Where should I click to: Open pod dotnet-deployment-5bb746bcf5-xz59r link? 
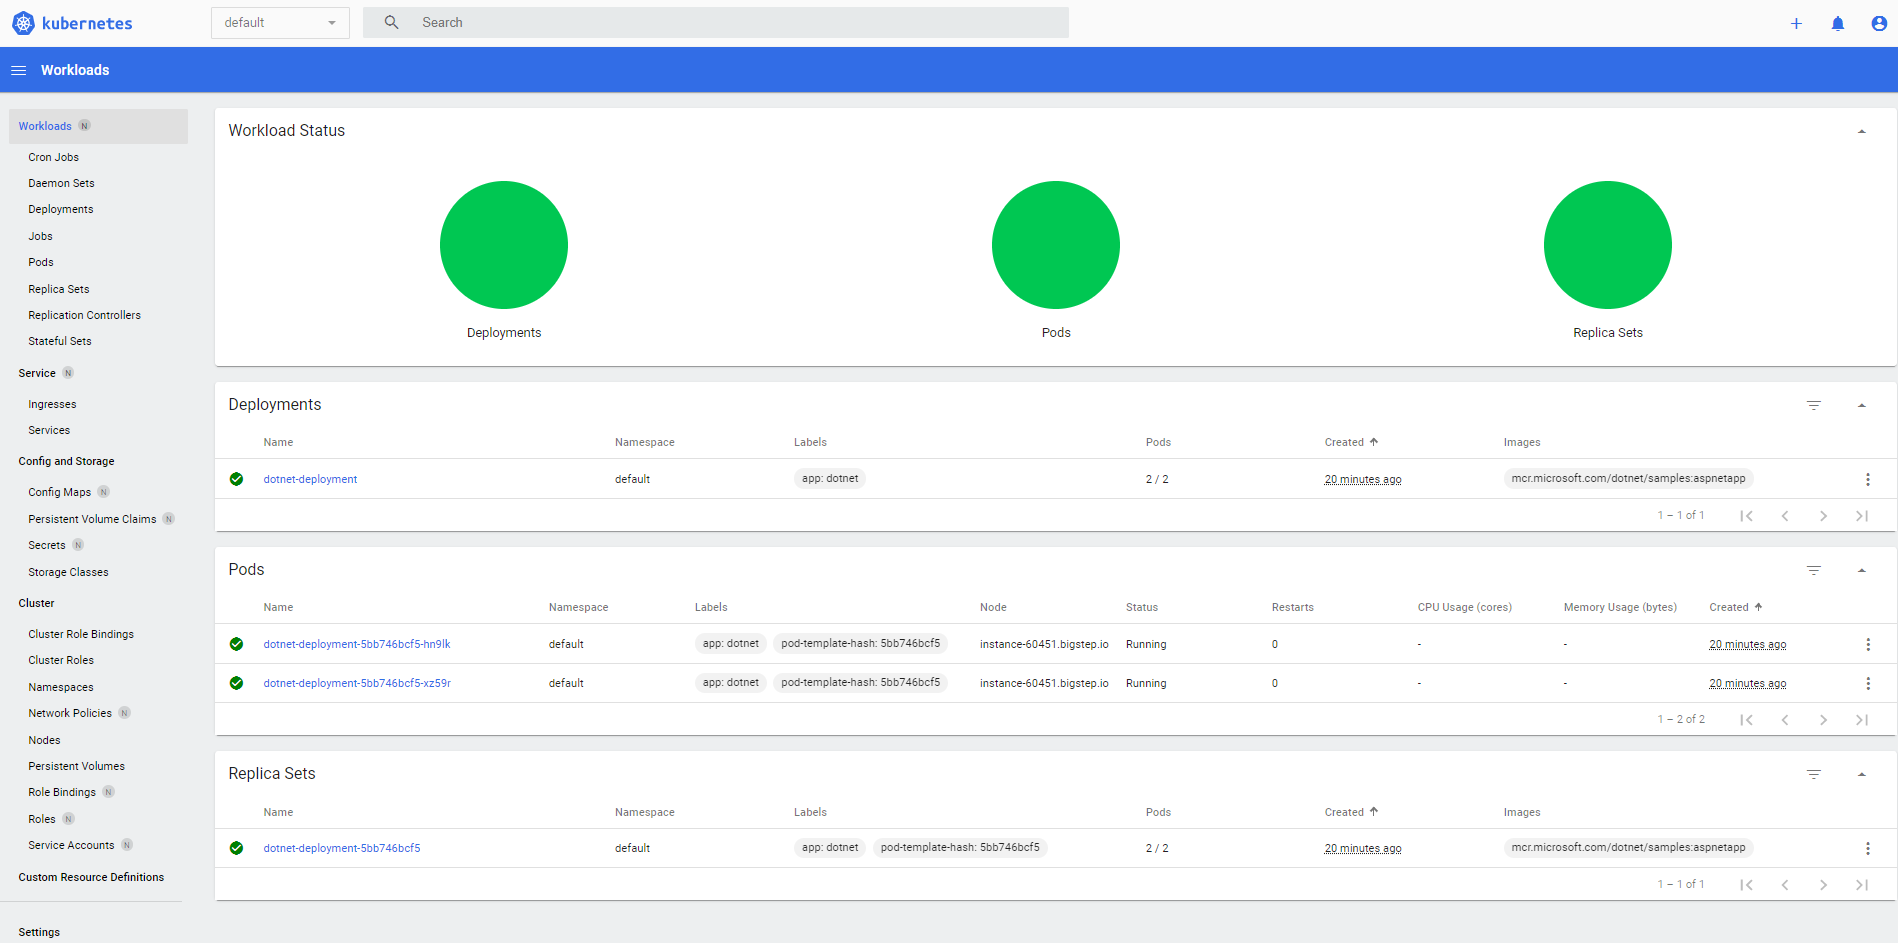click(x=357, y=684)
